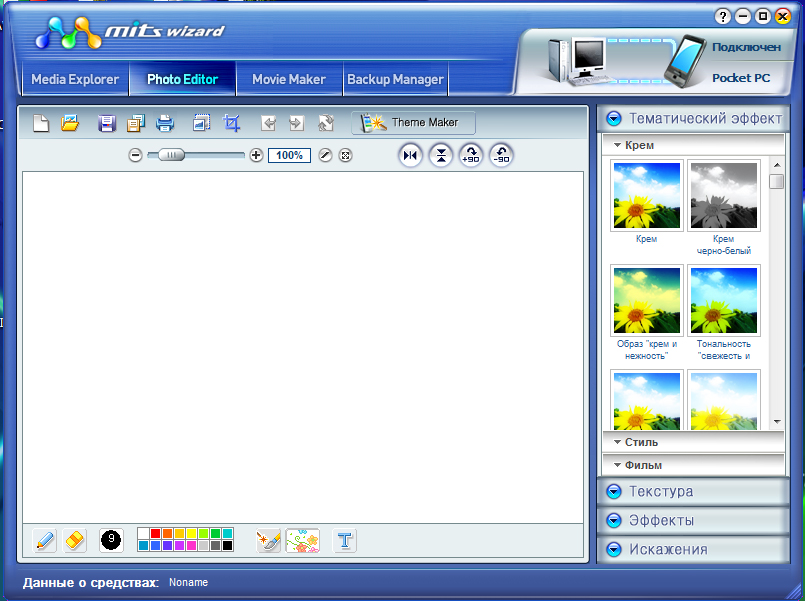The width and height of the screenshot is (805, 601).
Task: Switch to the Media Explorer tab
Action: tap(75, 79)
